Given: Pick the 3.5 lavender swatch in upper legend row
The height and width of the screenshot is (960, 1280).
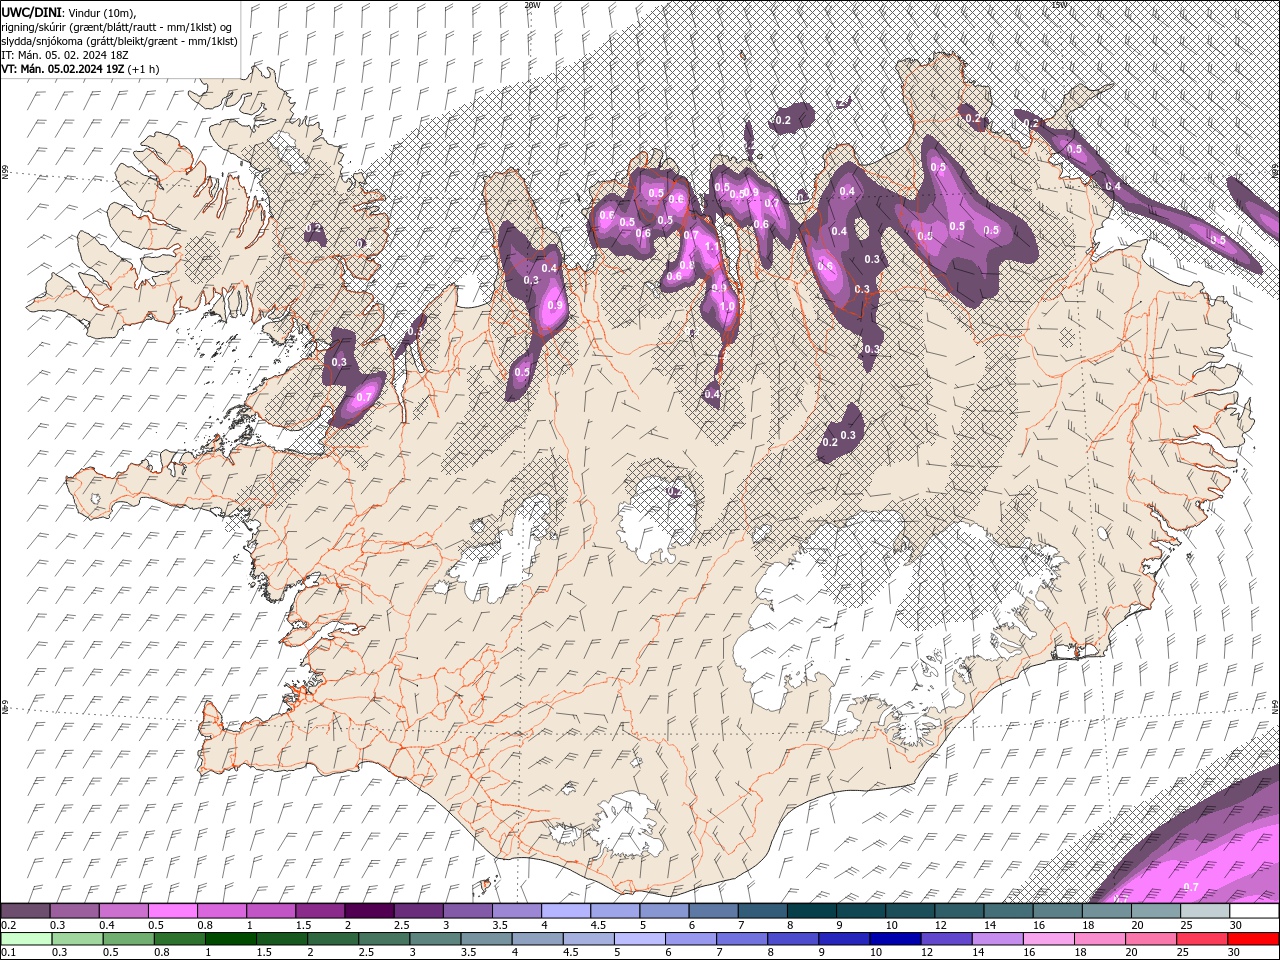Looking at the screenshot, I should point(517,911).
